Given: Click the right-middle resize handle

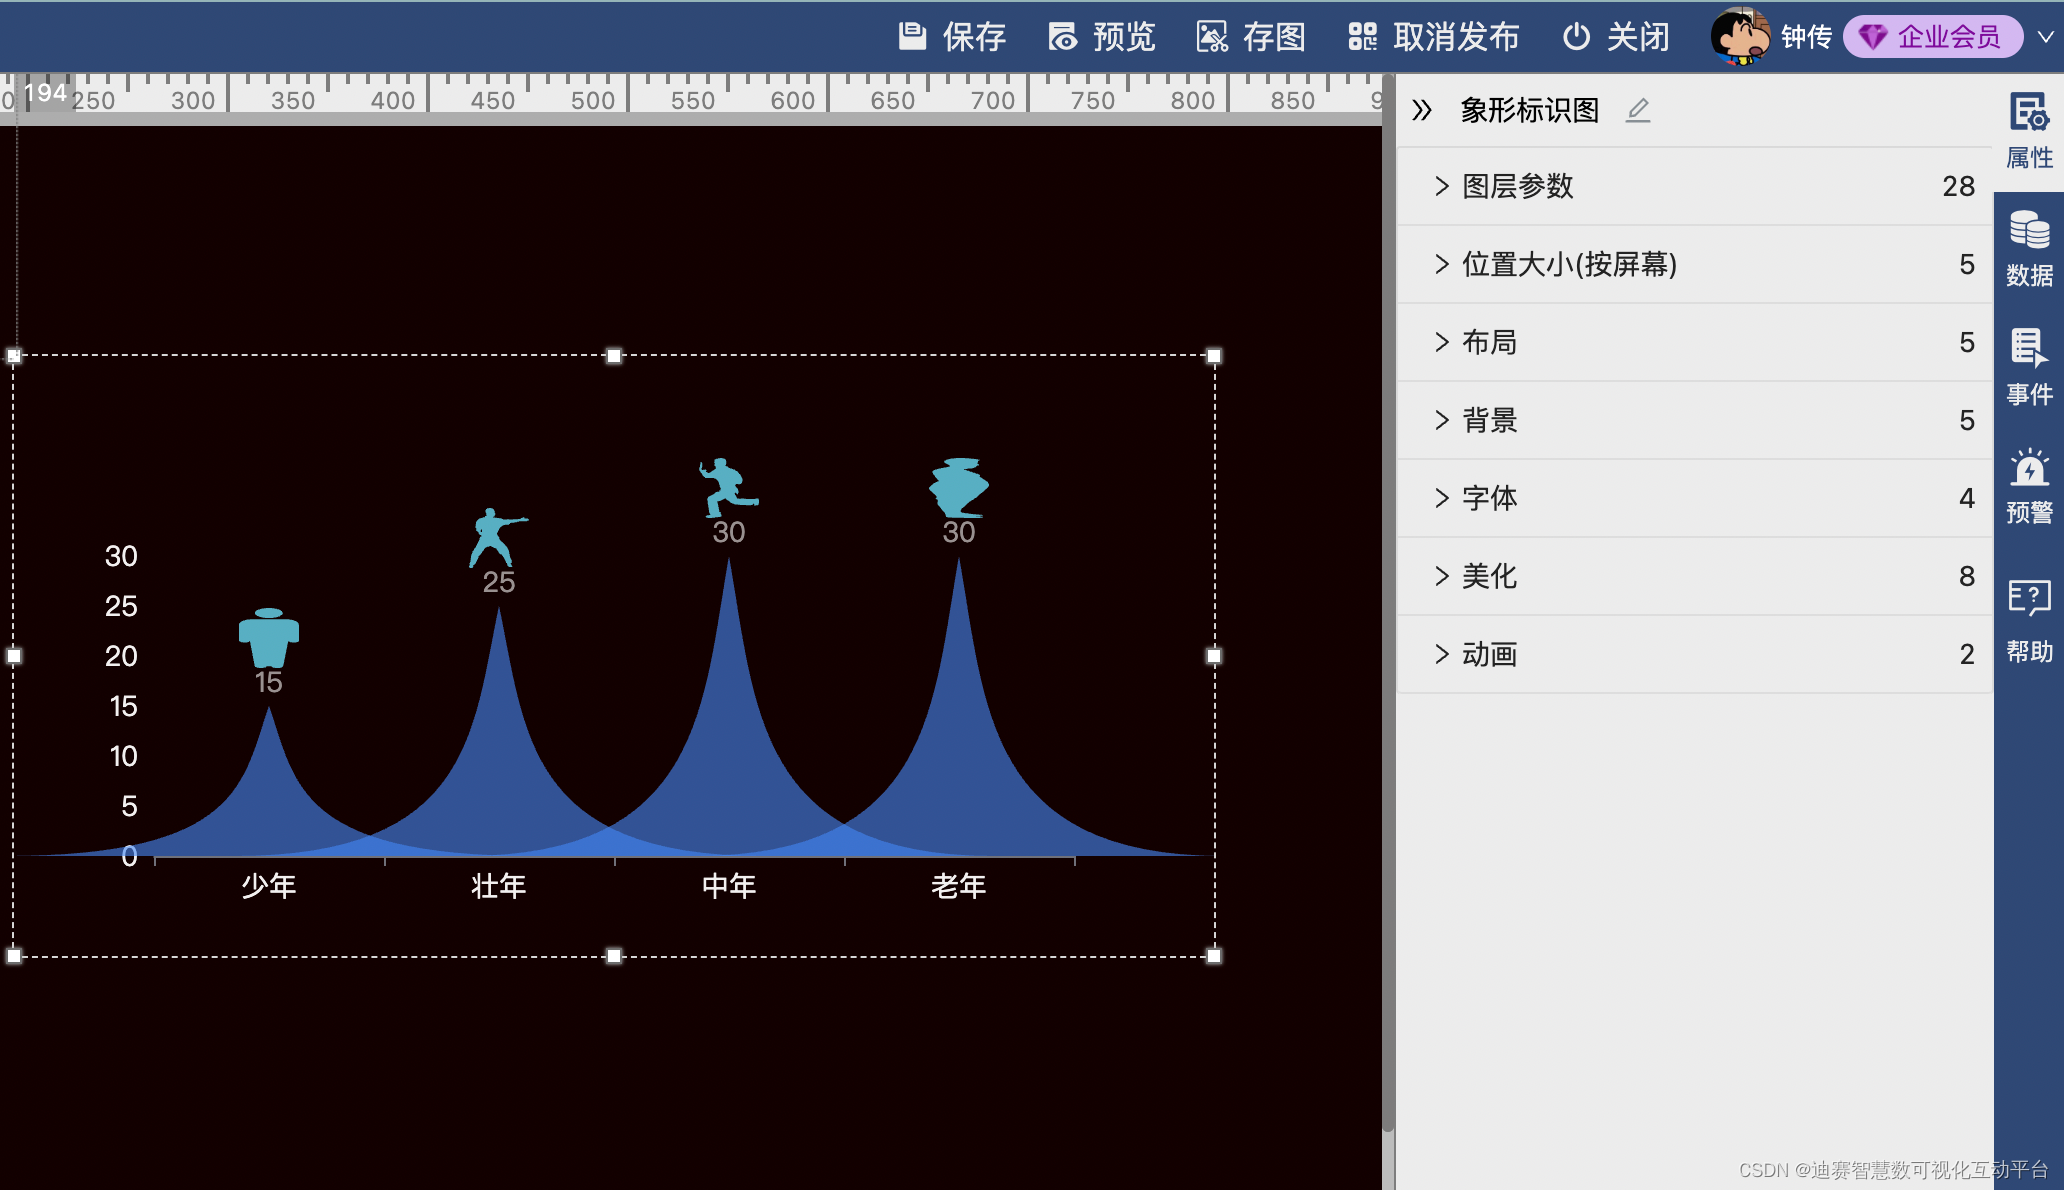Looking at the screenshot, I should (x=1214, y=656).
